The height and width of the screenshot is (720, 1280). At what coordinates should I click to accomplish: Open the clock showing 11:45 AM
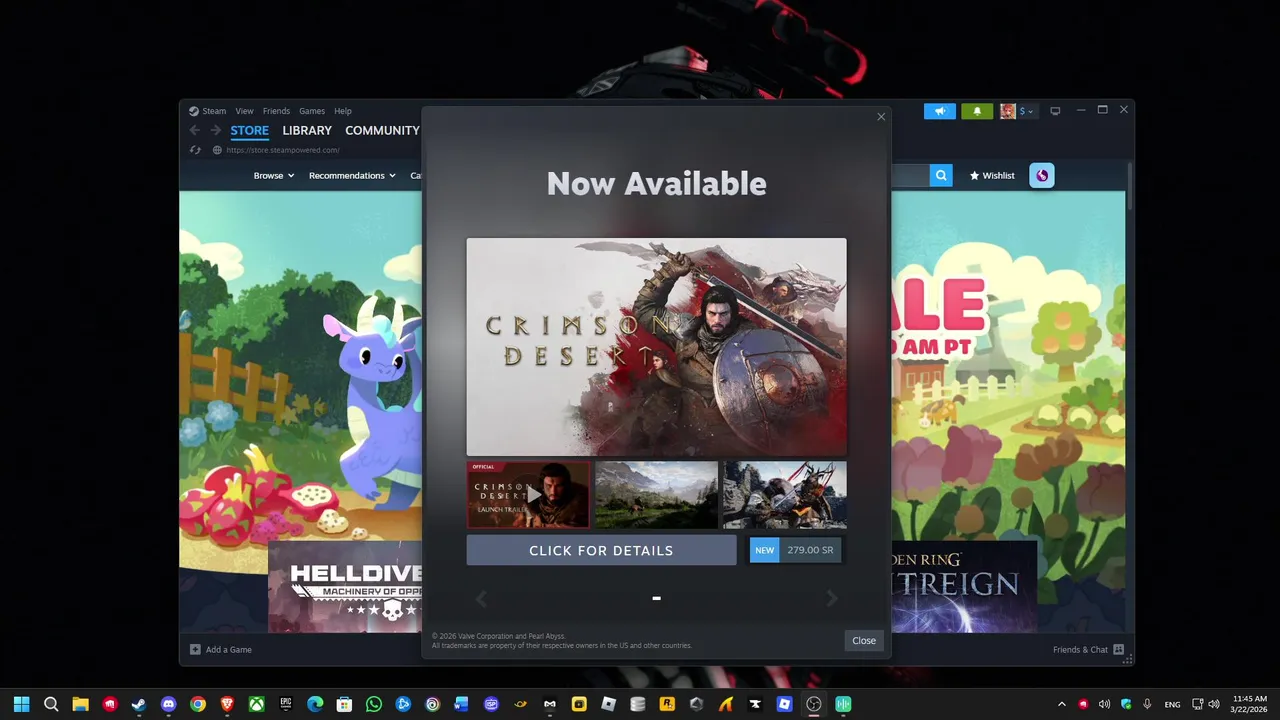click(x=1250, y=704)
